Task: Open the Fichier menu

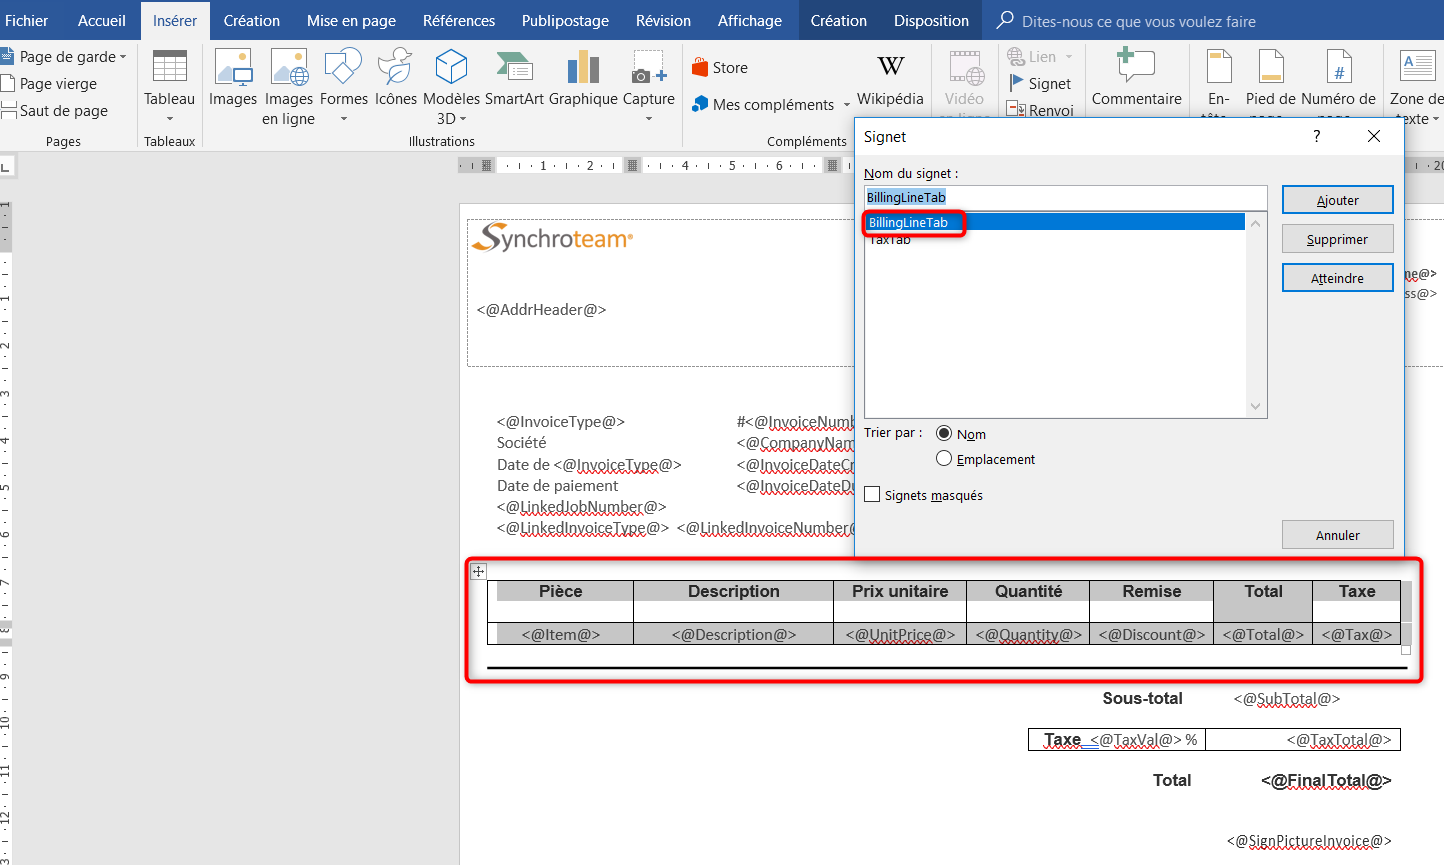Action: (26, 20)
